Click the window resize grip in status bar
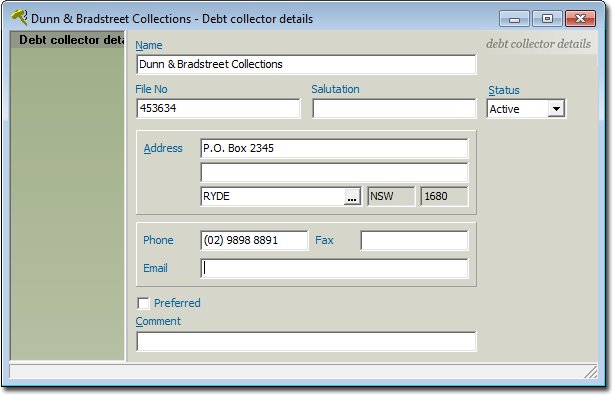The image size is (613, 395). point(591,372)
